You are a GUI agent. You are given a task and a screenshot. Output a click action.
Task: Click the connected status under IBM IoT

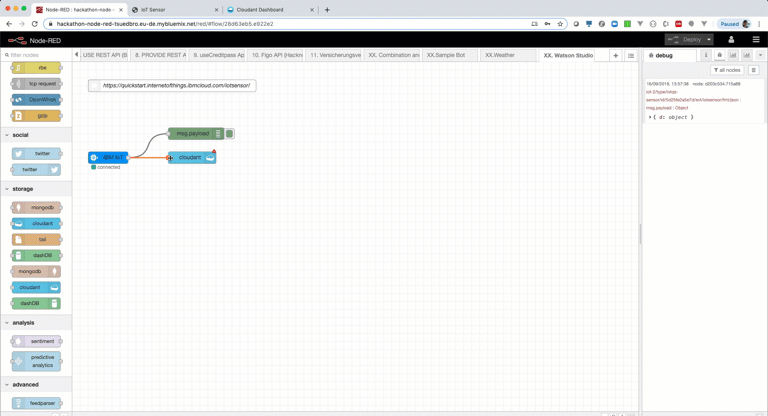click(x=106, y=167)
